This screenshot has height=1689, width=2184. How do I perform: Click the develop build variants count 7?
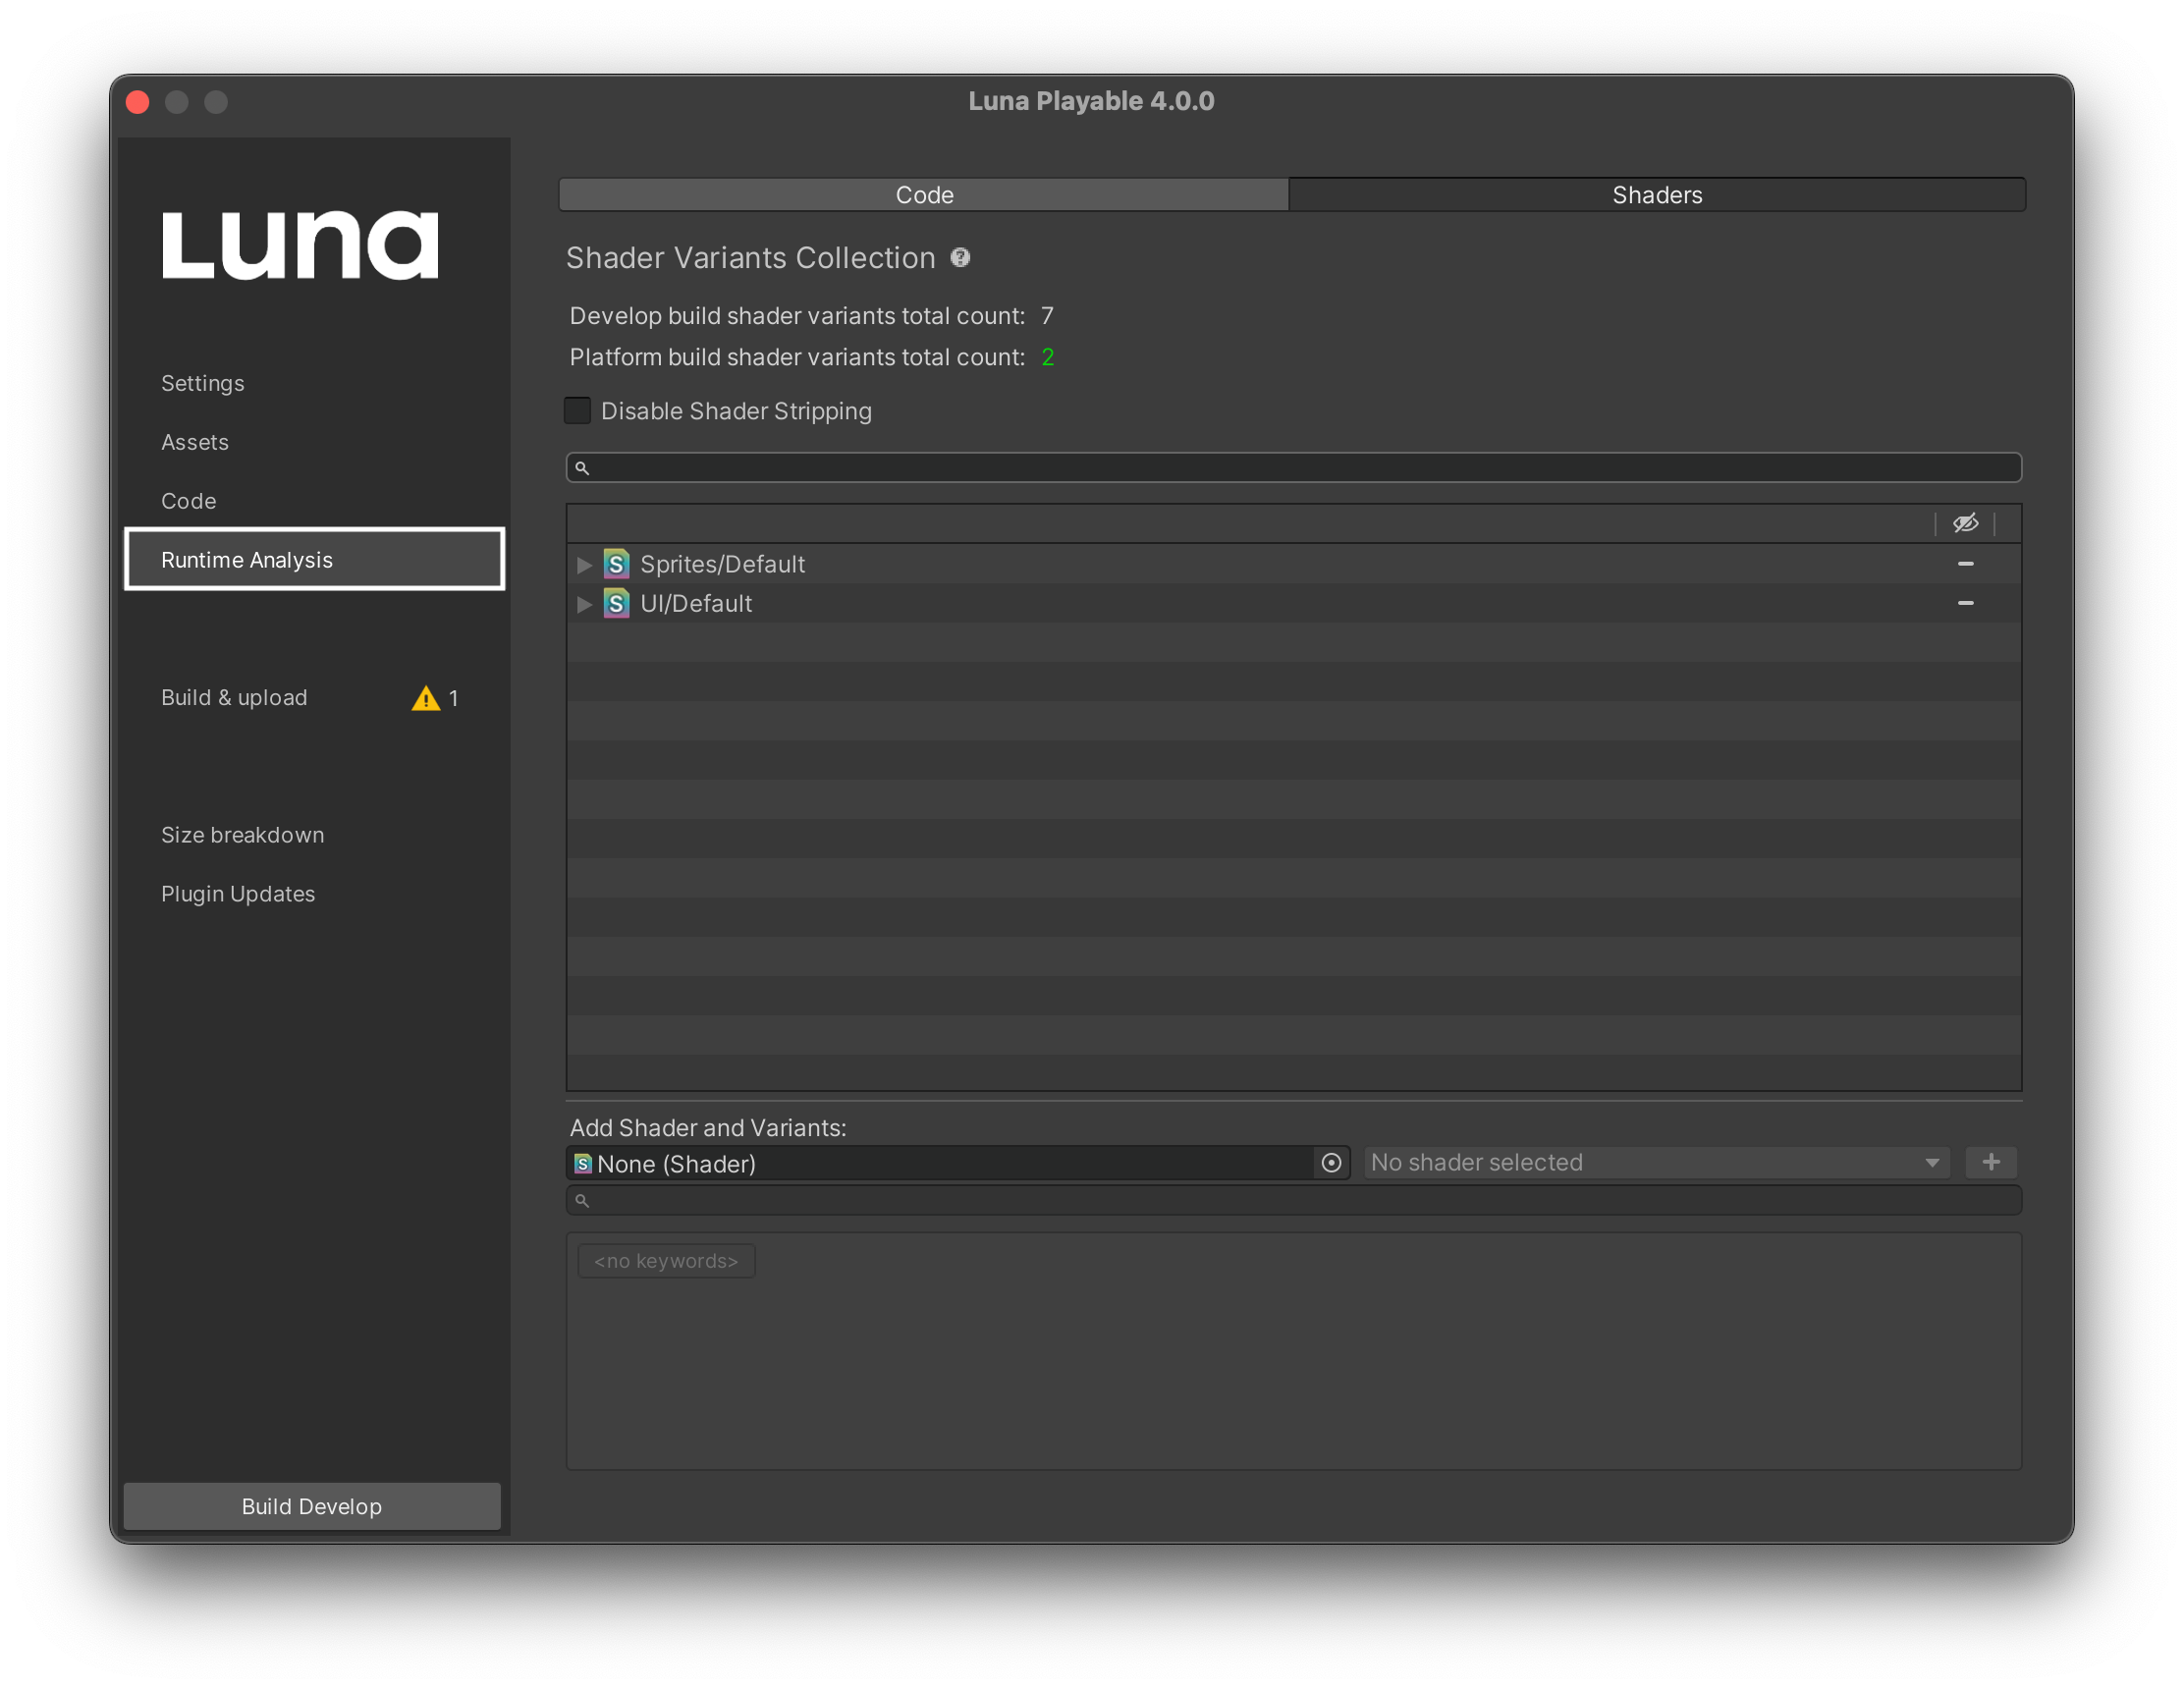coord(1047,316)
